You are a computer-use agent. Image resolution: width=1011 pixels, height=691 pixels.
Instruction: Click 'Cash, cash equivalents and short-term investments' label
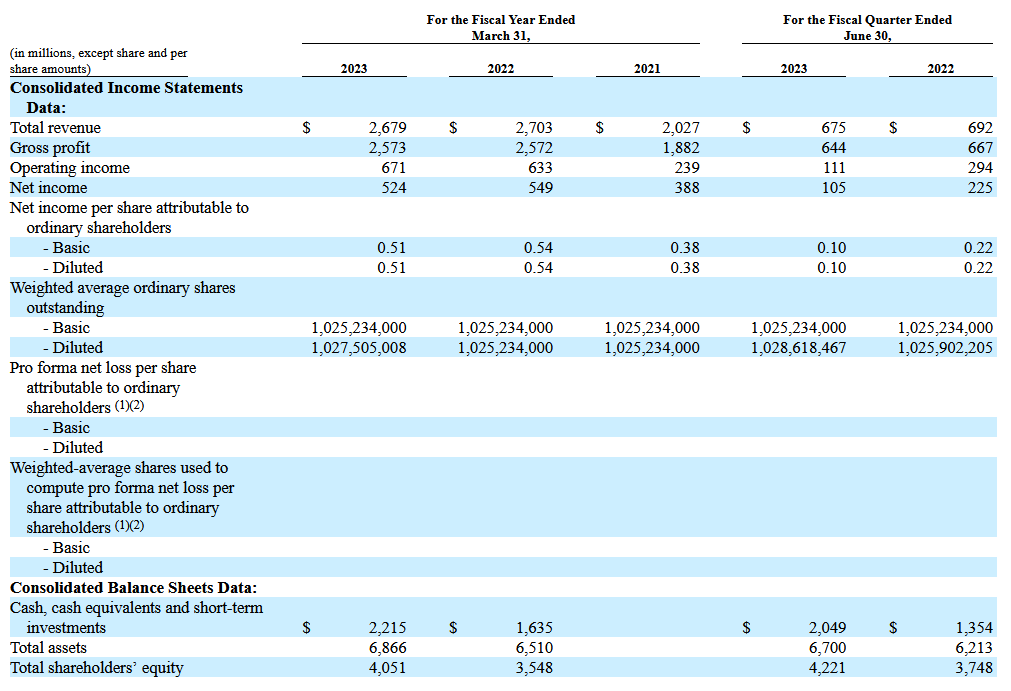[x=136, y=618]
